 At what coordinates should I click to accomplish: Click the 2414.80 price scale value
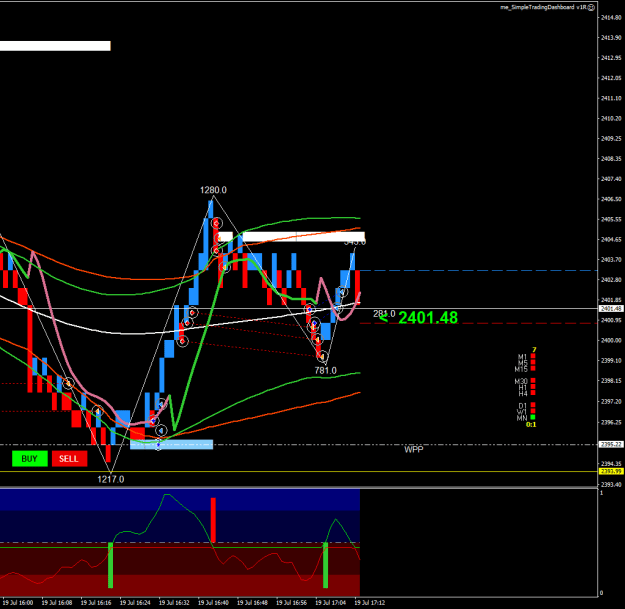coord(611,17)
